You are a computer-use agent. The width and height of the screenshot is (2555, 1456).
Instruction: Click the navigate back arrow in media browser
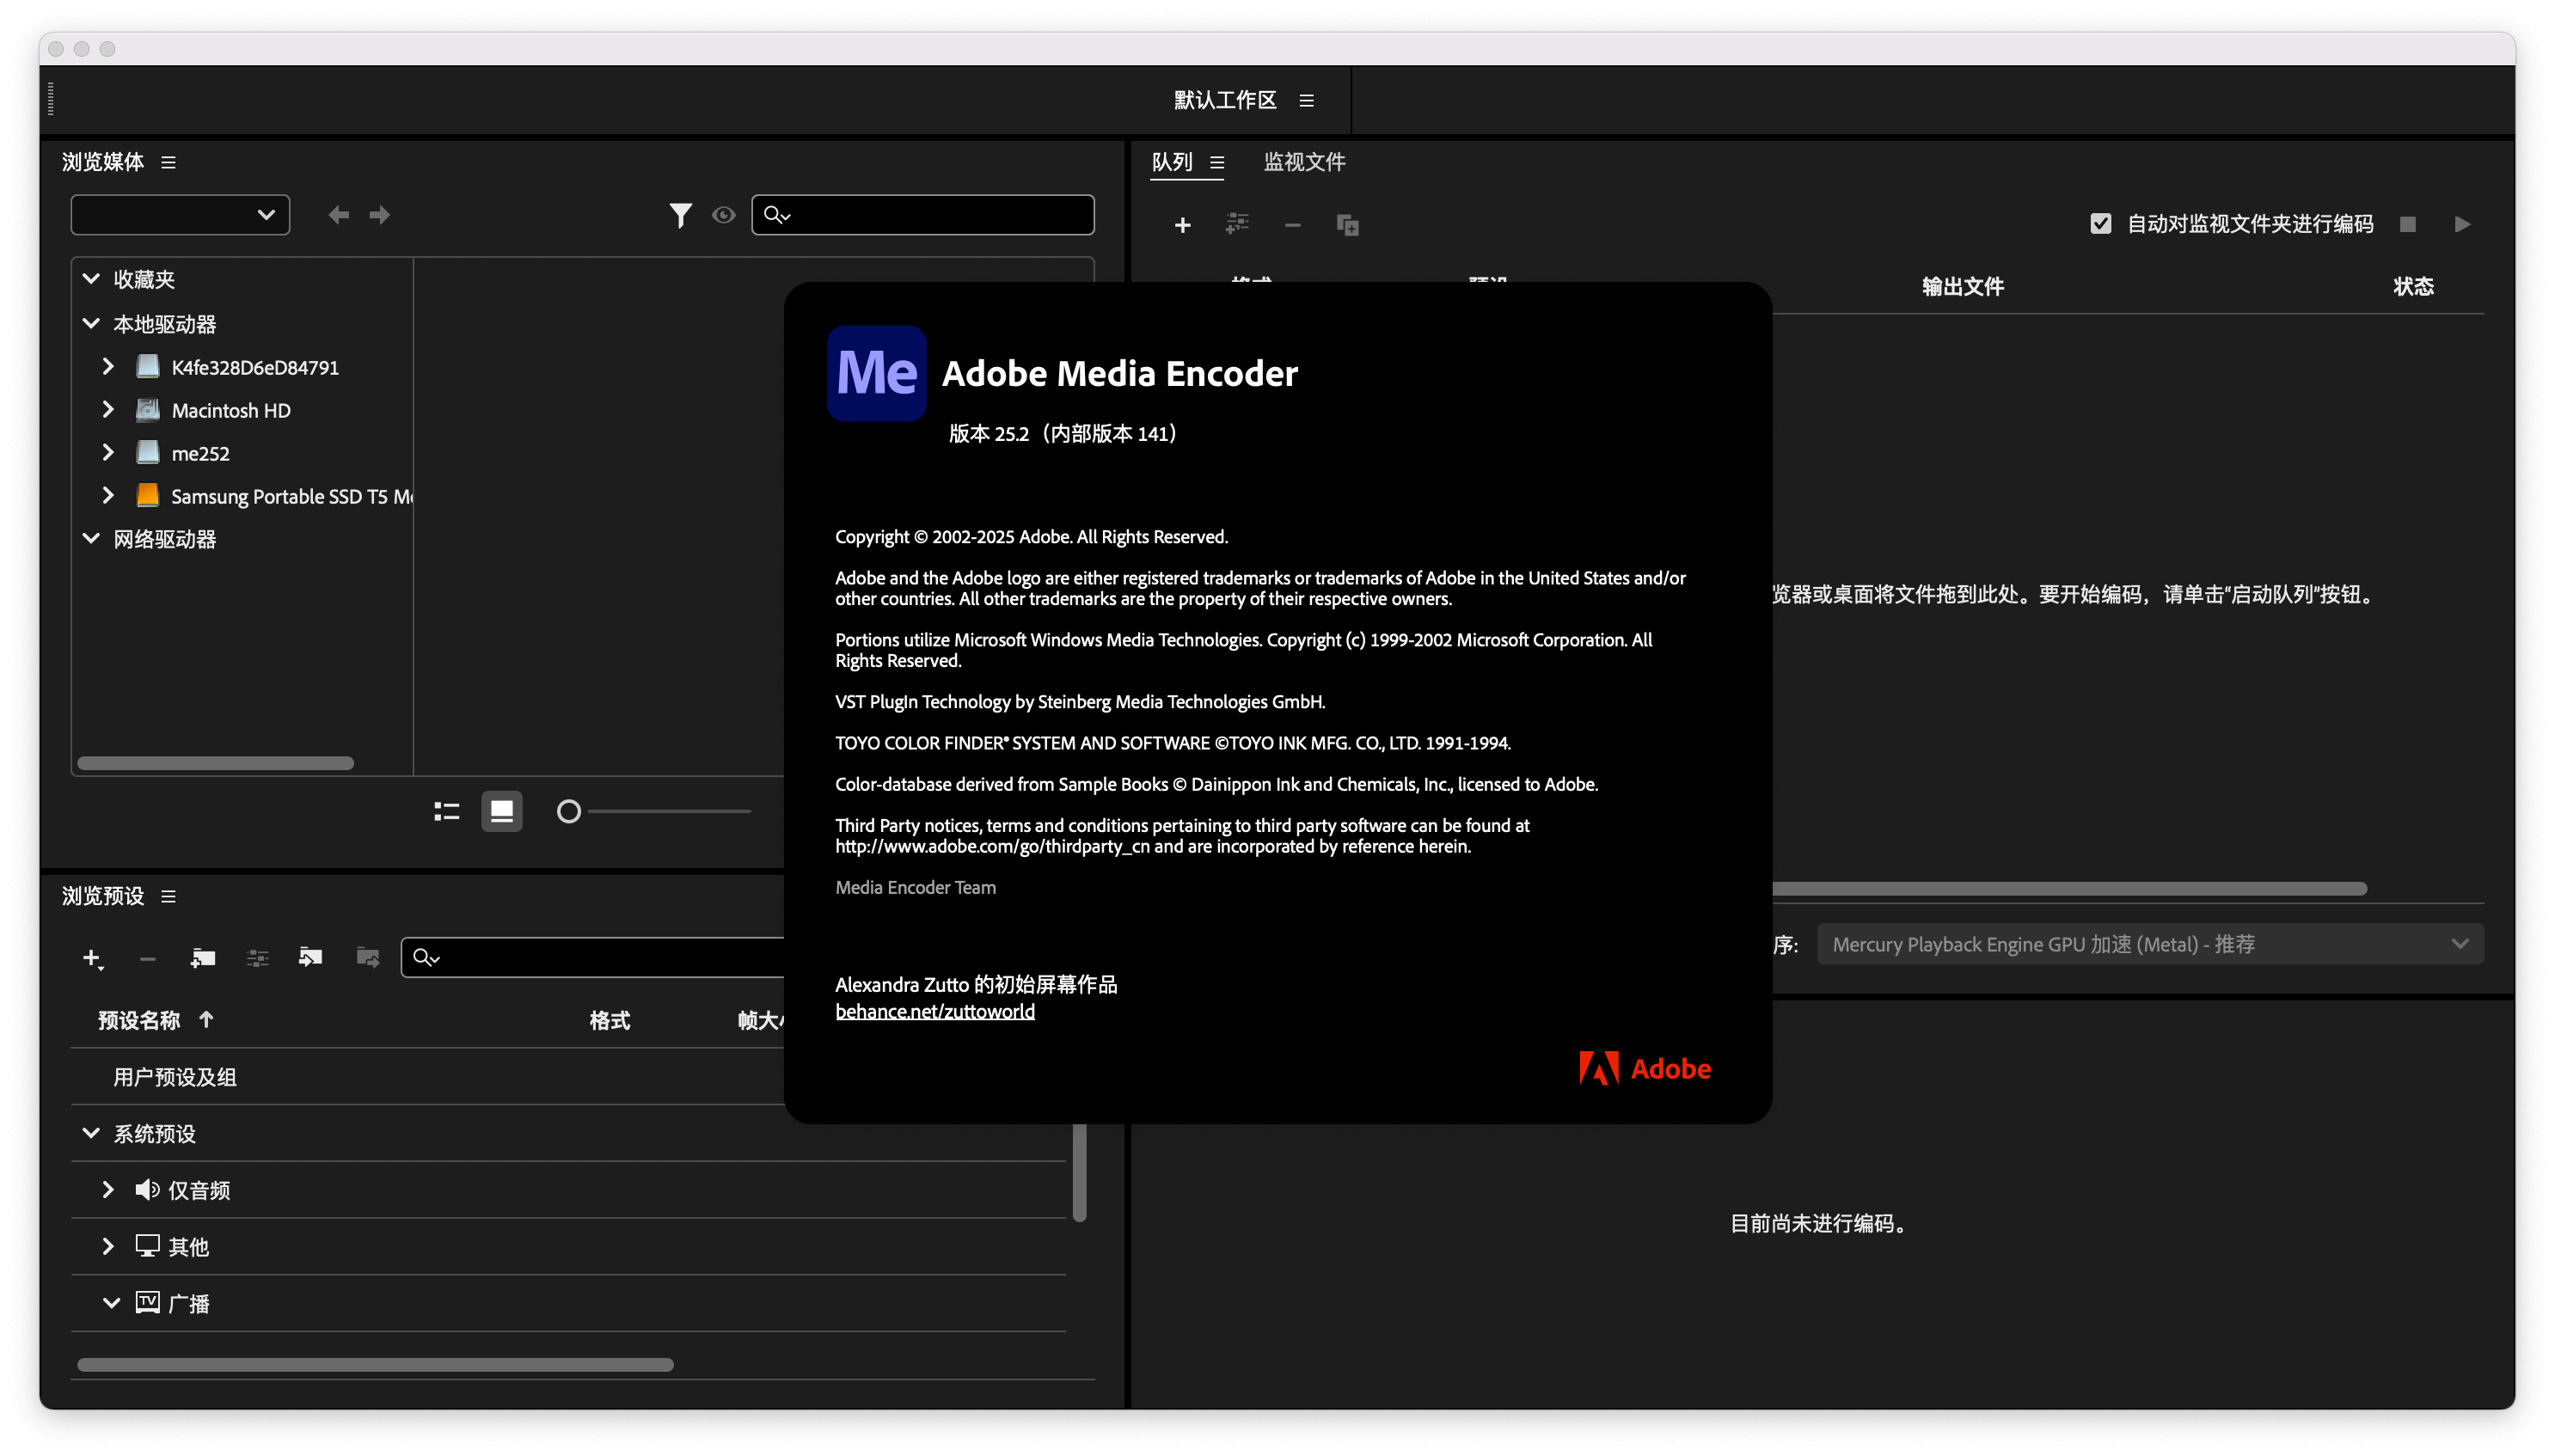[338, 215]
